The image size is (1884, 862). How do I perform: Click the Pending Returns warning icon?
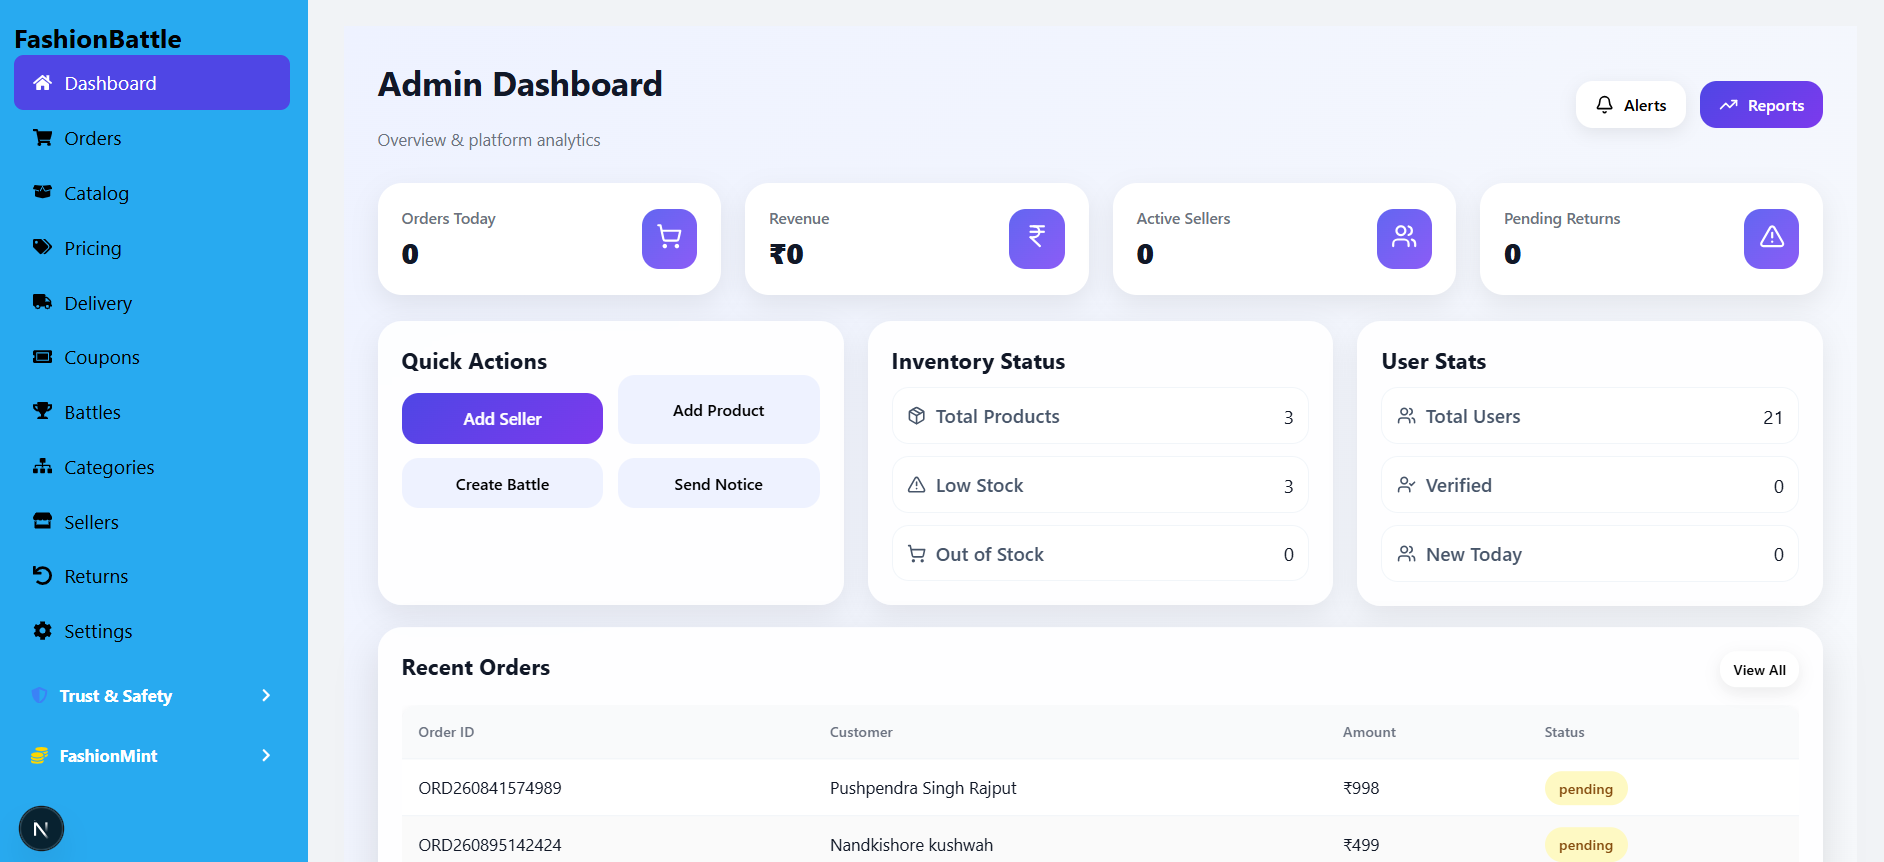[1771, 238]
